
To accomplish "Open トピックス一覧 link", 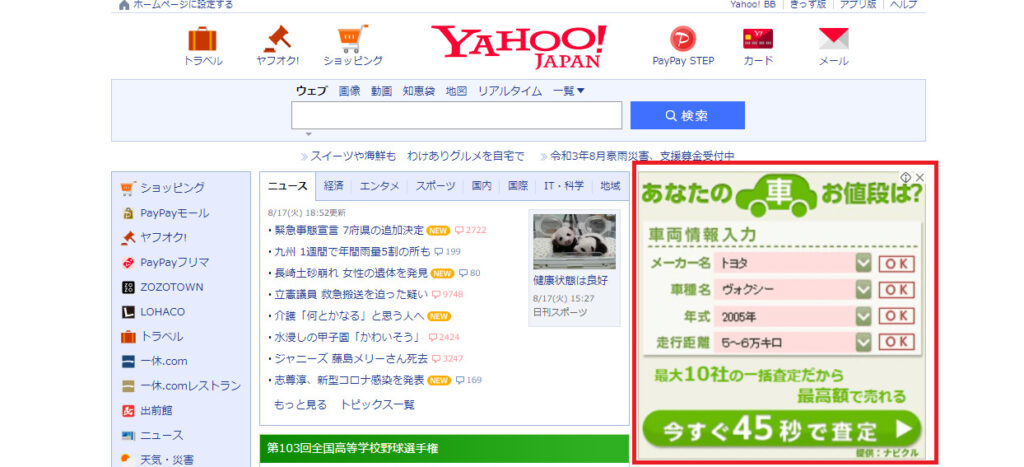I will click(377, 405).
